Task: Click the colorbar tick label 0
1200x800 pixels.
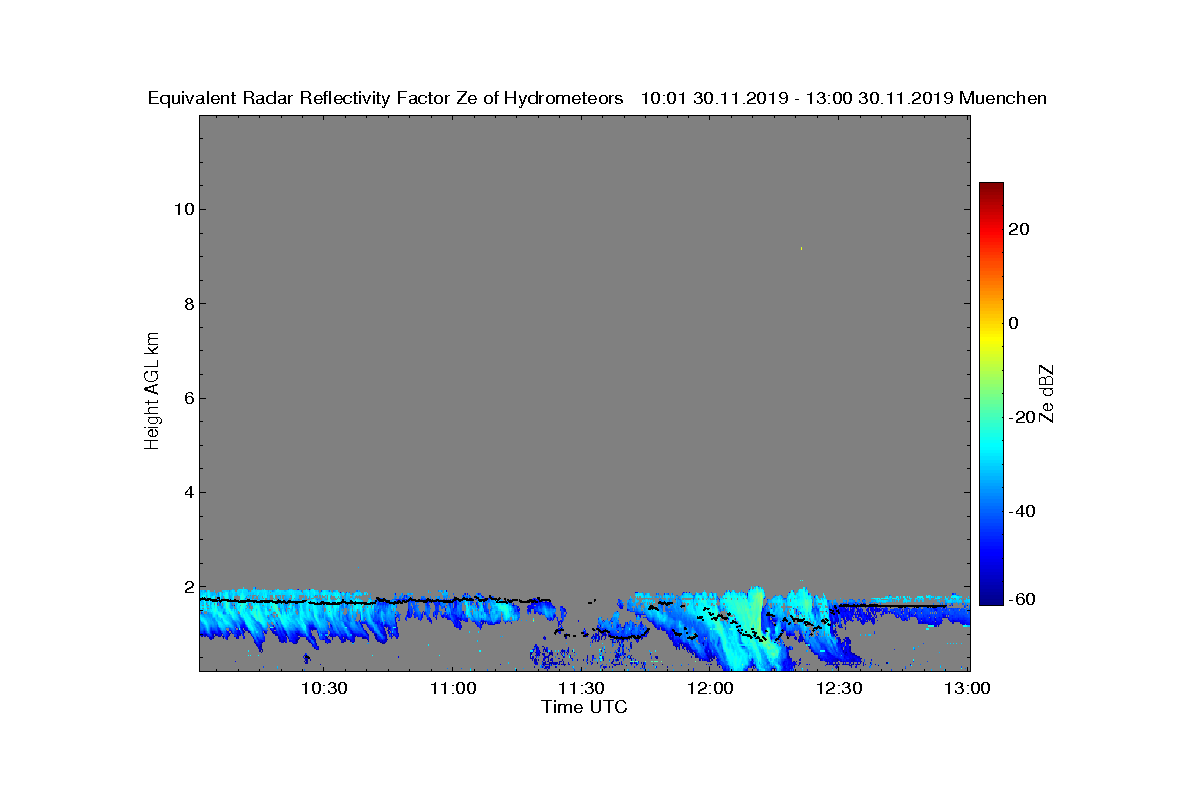Action: tap(1014, 323)
